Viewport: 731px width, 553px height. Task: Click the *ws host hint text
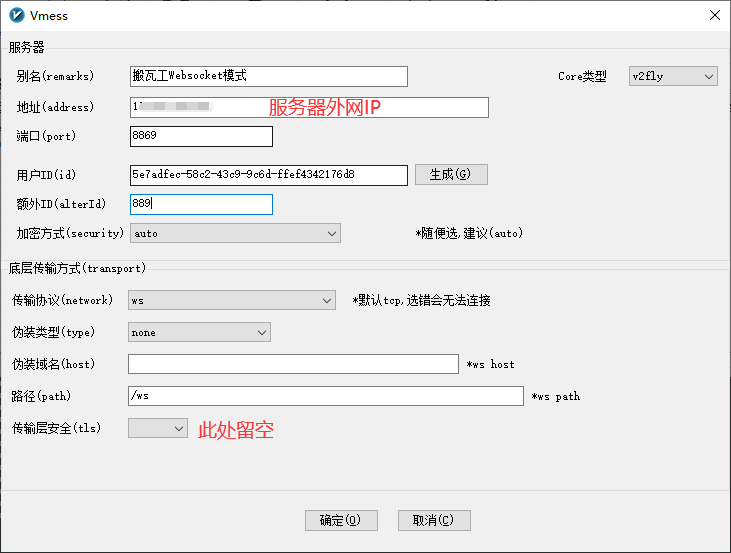[490, 364]
